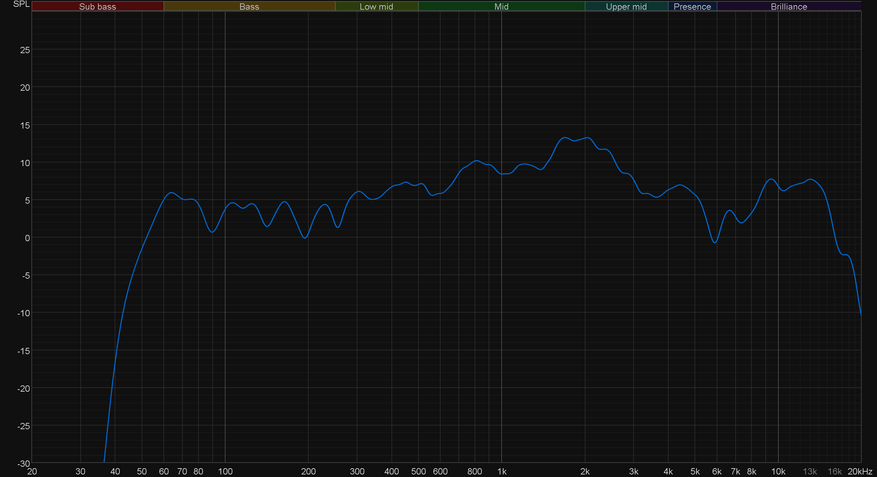Click the SPL axis title
The width and height of the screenshot is (877, 477).
point(7,5)
